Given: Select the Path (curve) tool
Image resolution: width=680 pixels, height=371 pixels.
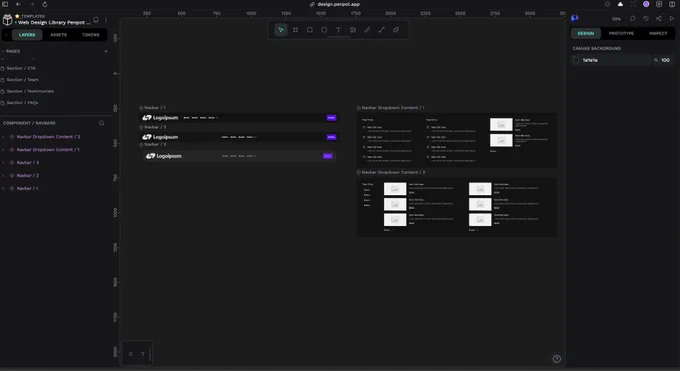Looking at the screenshot, I should pyautogui.click(x=382, y=30).
